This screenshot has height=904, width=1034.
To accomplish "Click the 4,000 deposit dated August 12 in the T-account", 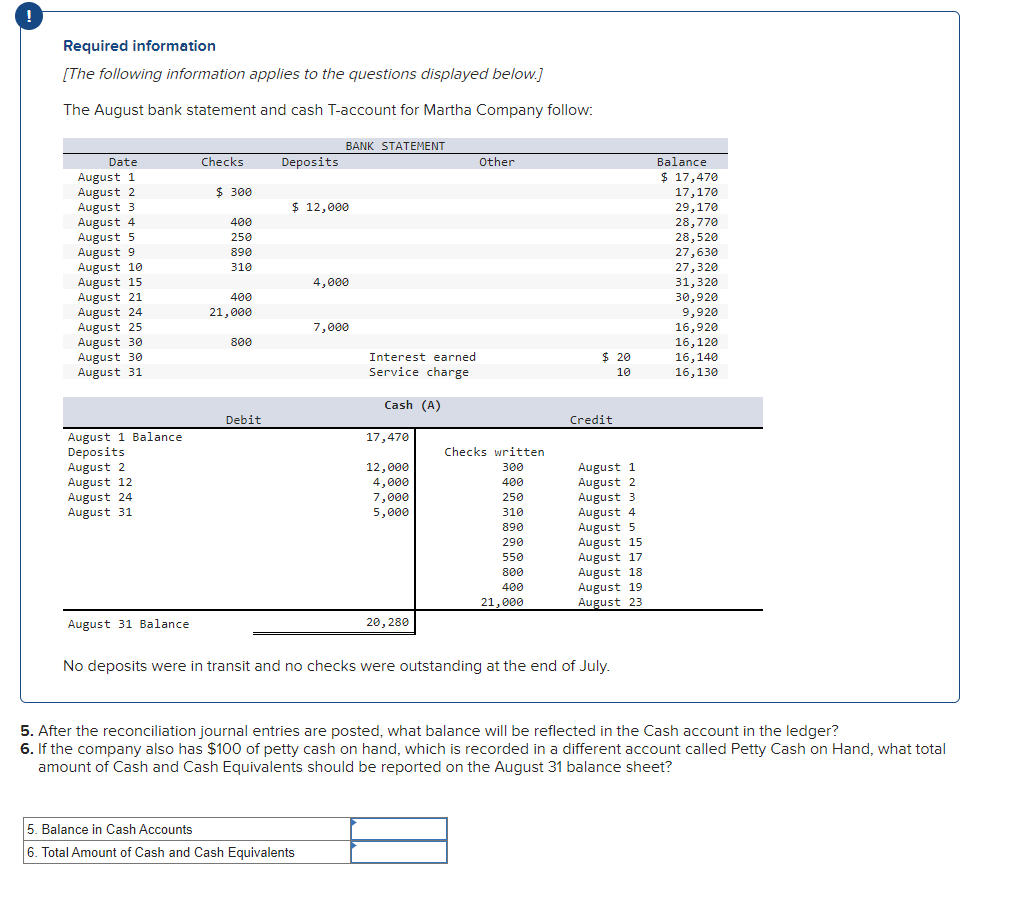I will point(390,482).
